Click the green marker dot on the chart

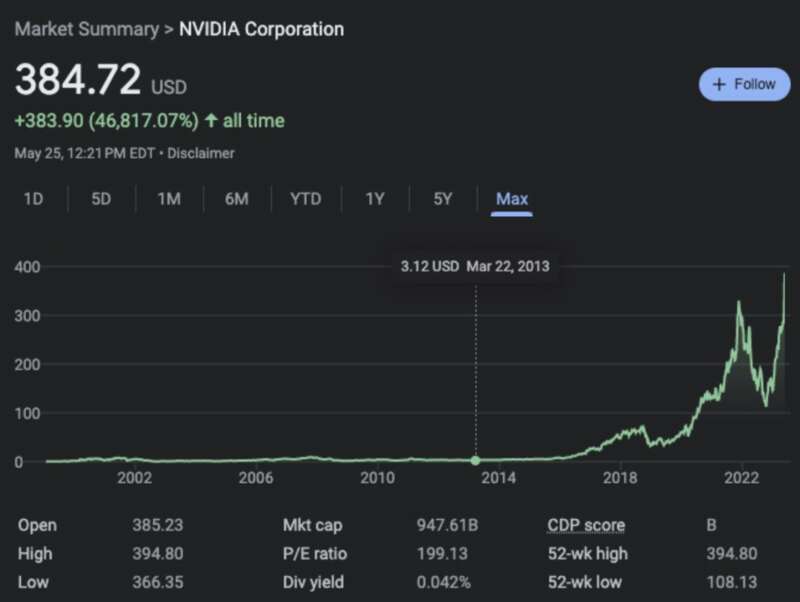tap(476, 460)
